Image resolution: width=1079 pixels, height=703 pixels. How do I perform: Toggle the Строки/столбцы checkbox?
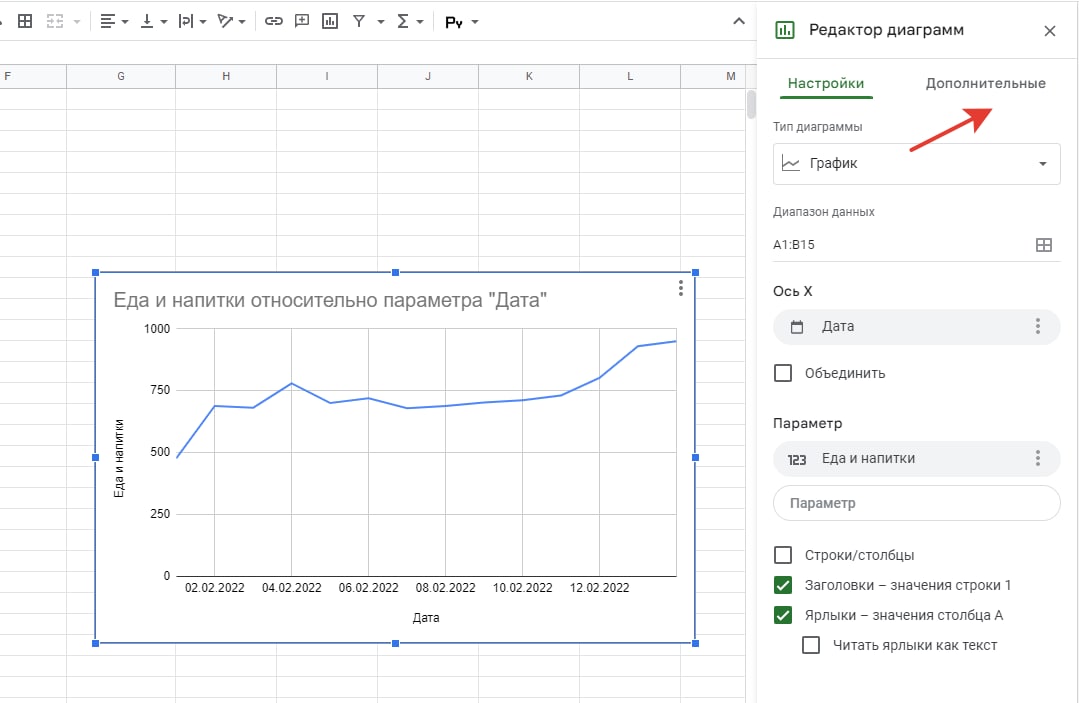784,555
